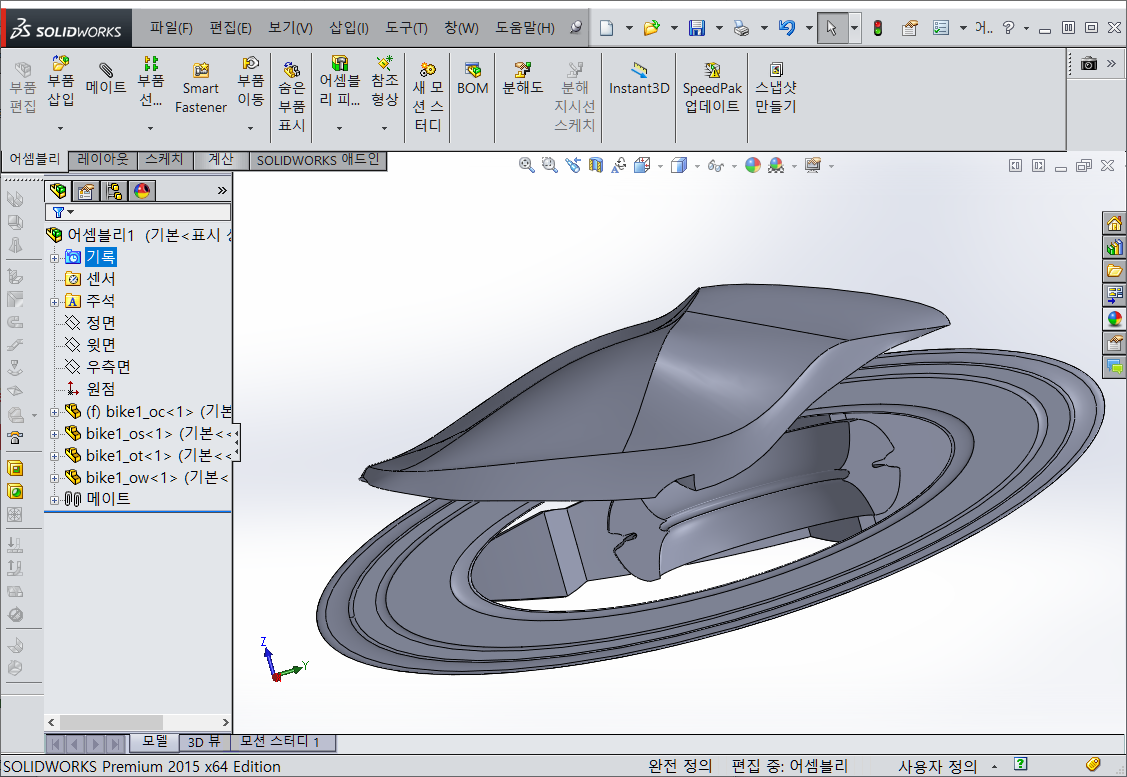This screenshot has width=1127, height=777.
Task: Select the 정면 plane in tree
Action: point(101,323)
